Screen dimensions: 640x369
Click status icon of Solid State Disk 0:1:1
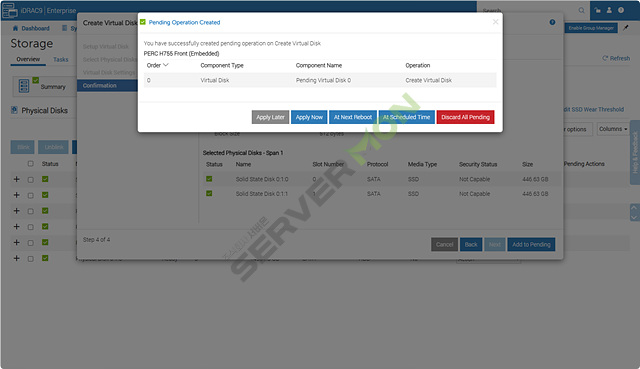point(209,193)
